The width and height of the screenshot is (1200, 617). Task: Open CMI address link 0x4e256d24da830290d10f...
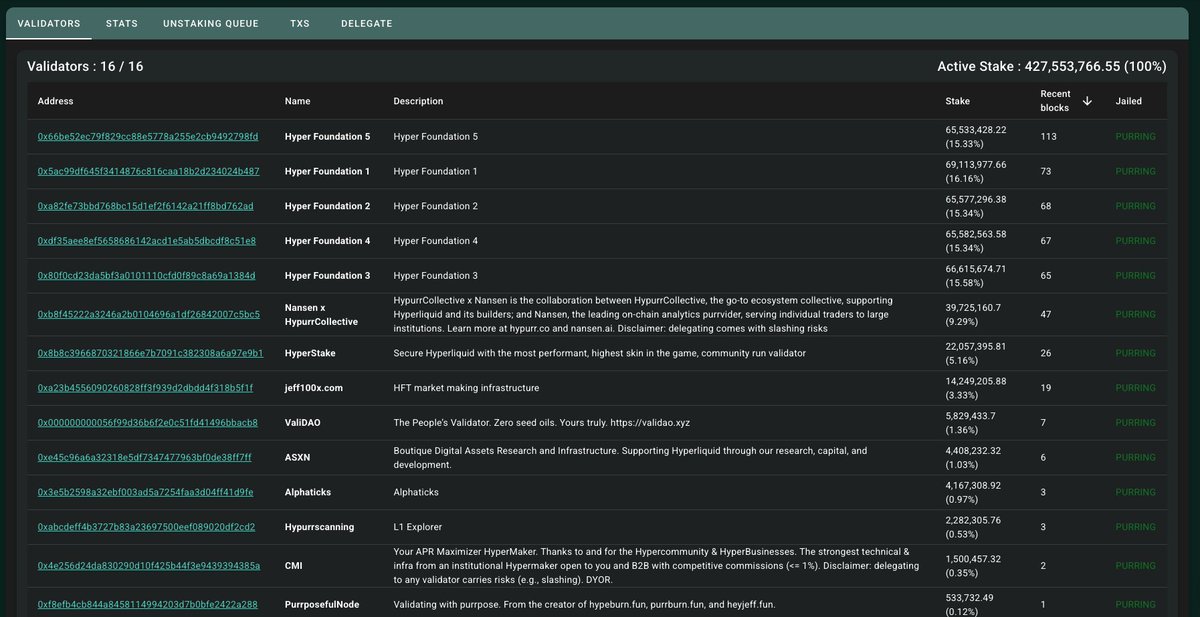(x=149, y=566)
